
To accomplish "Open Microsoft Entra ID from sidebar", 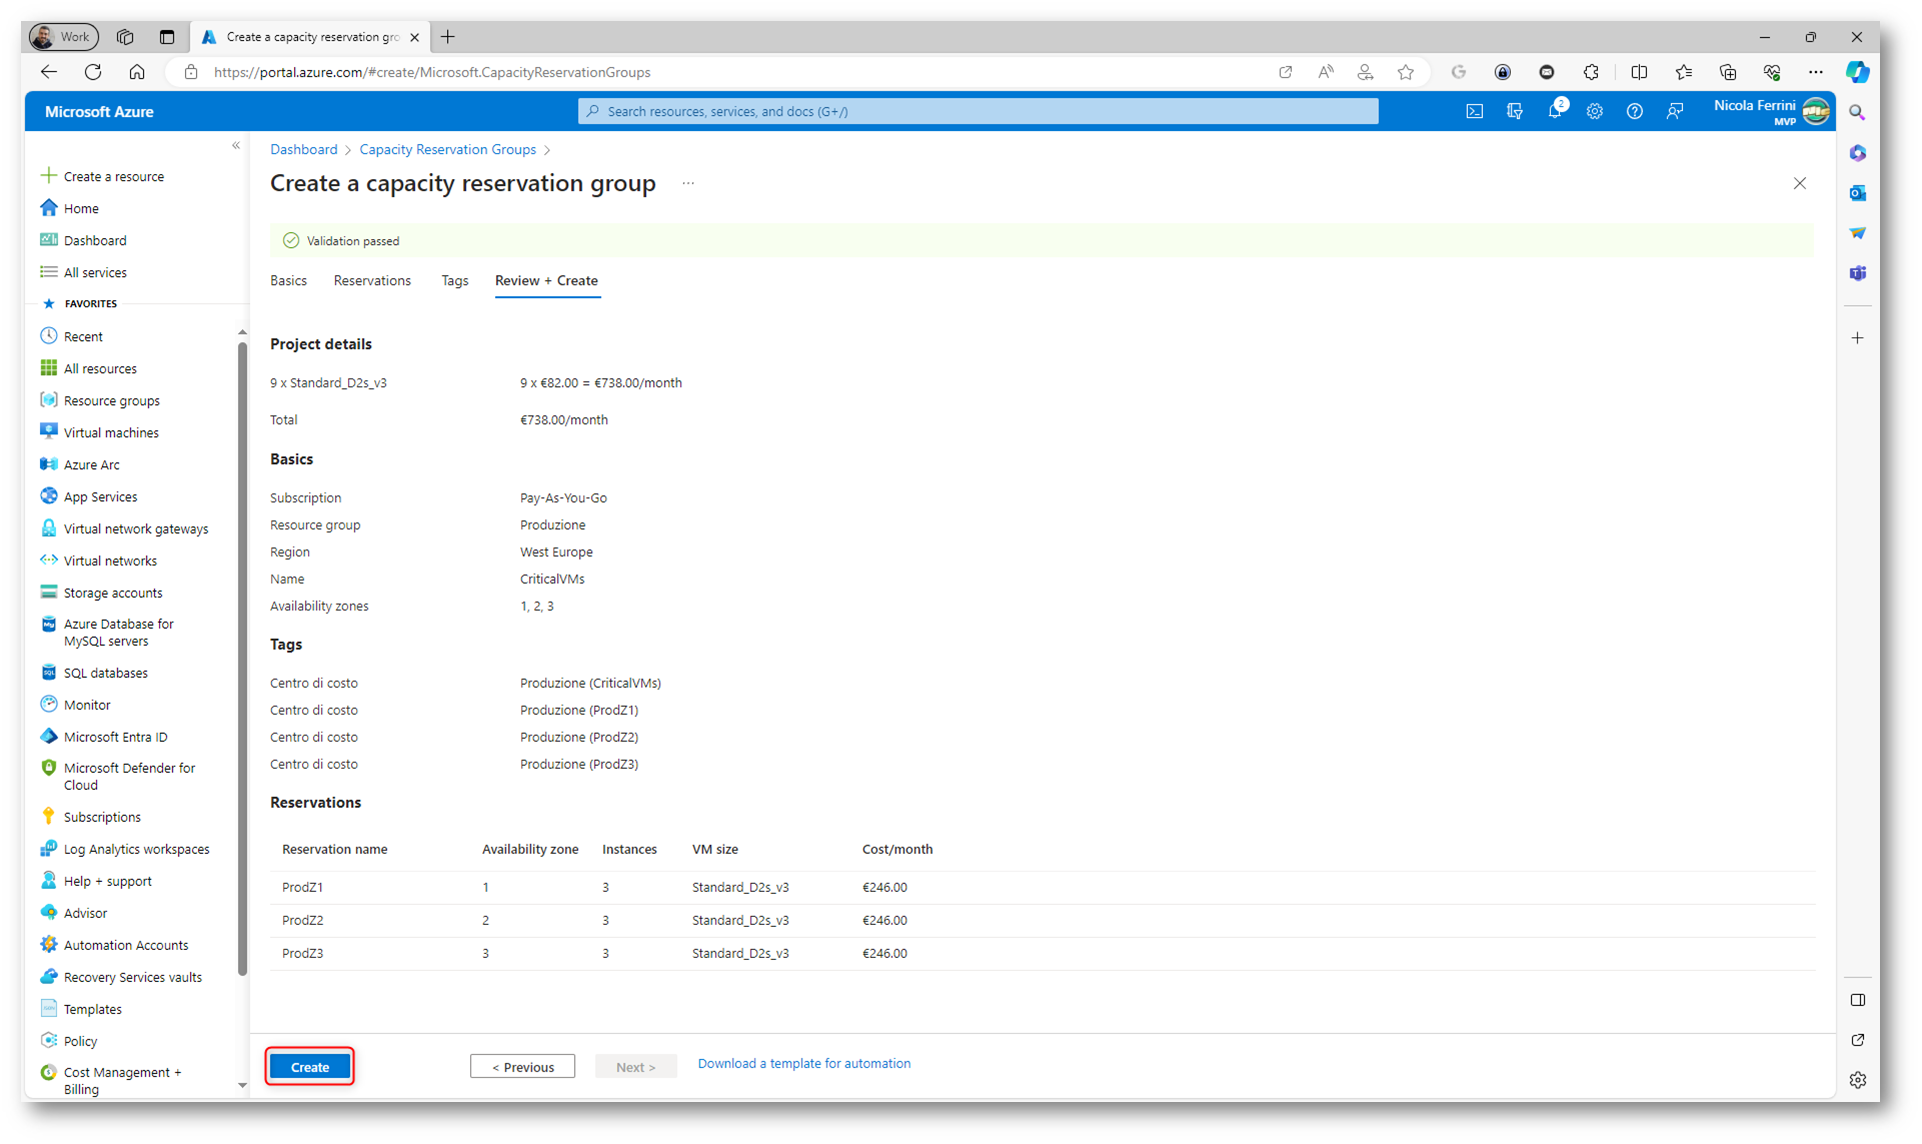I will (x=103, y=736).
